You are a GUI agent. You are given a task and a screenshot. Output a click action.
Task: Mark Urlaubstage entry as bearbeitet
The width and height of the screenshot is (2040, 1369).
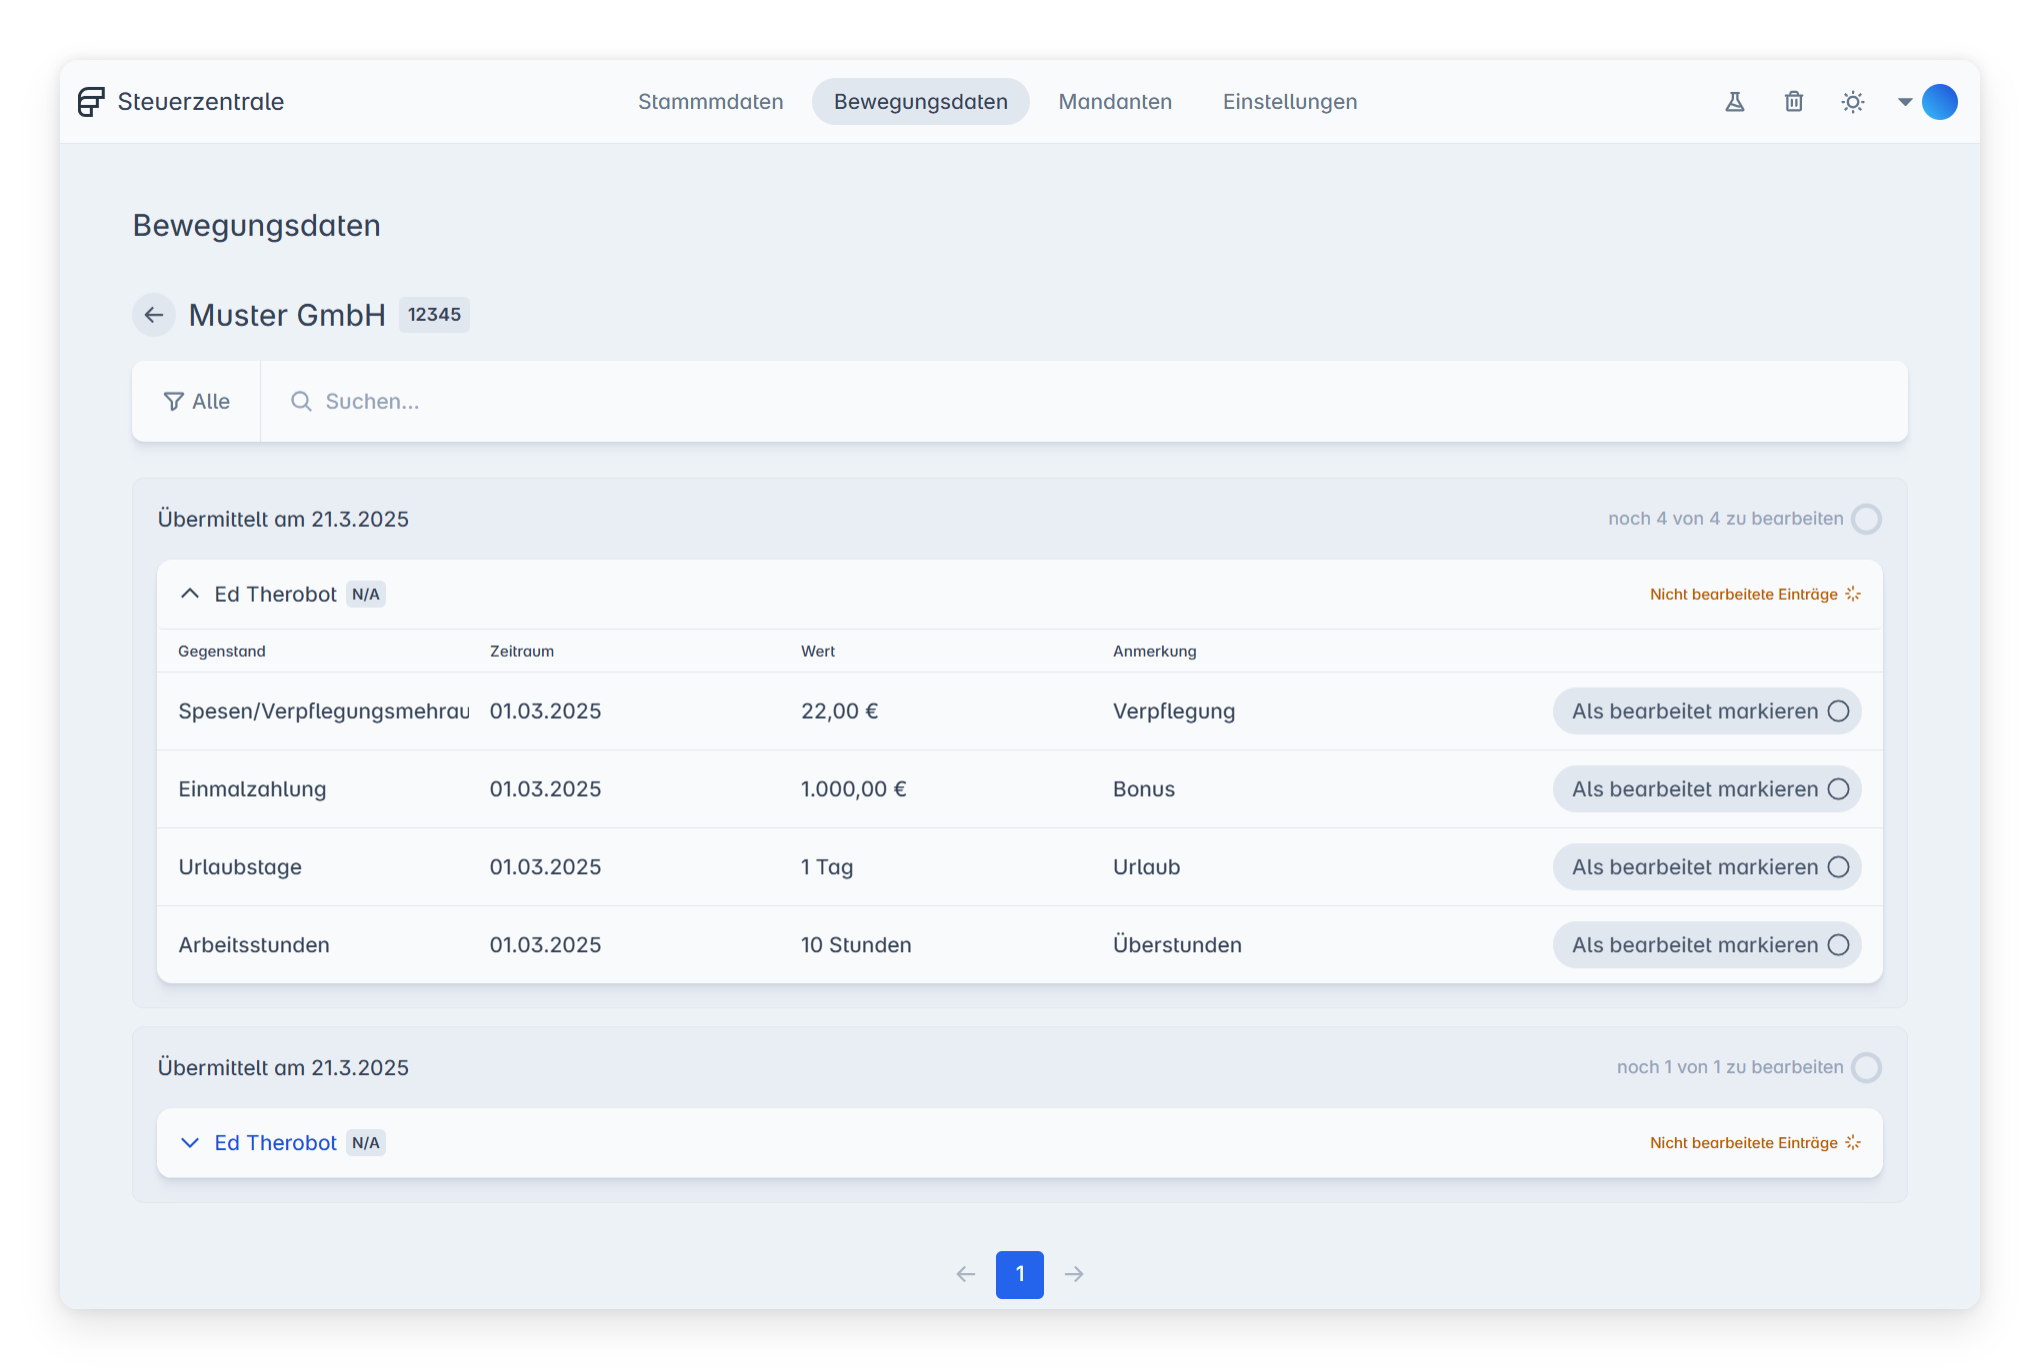[1706, 867]
